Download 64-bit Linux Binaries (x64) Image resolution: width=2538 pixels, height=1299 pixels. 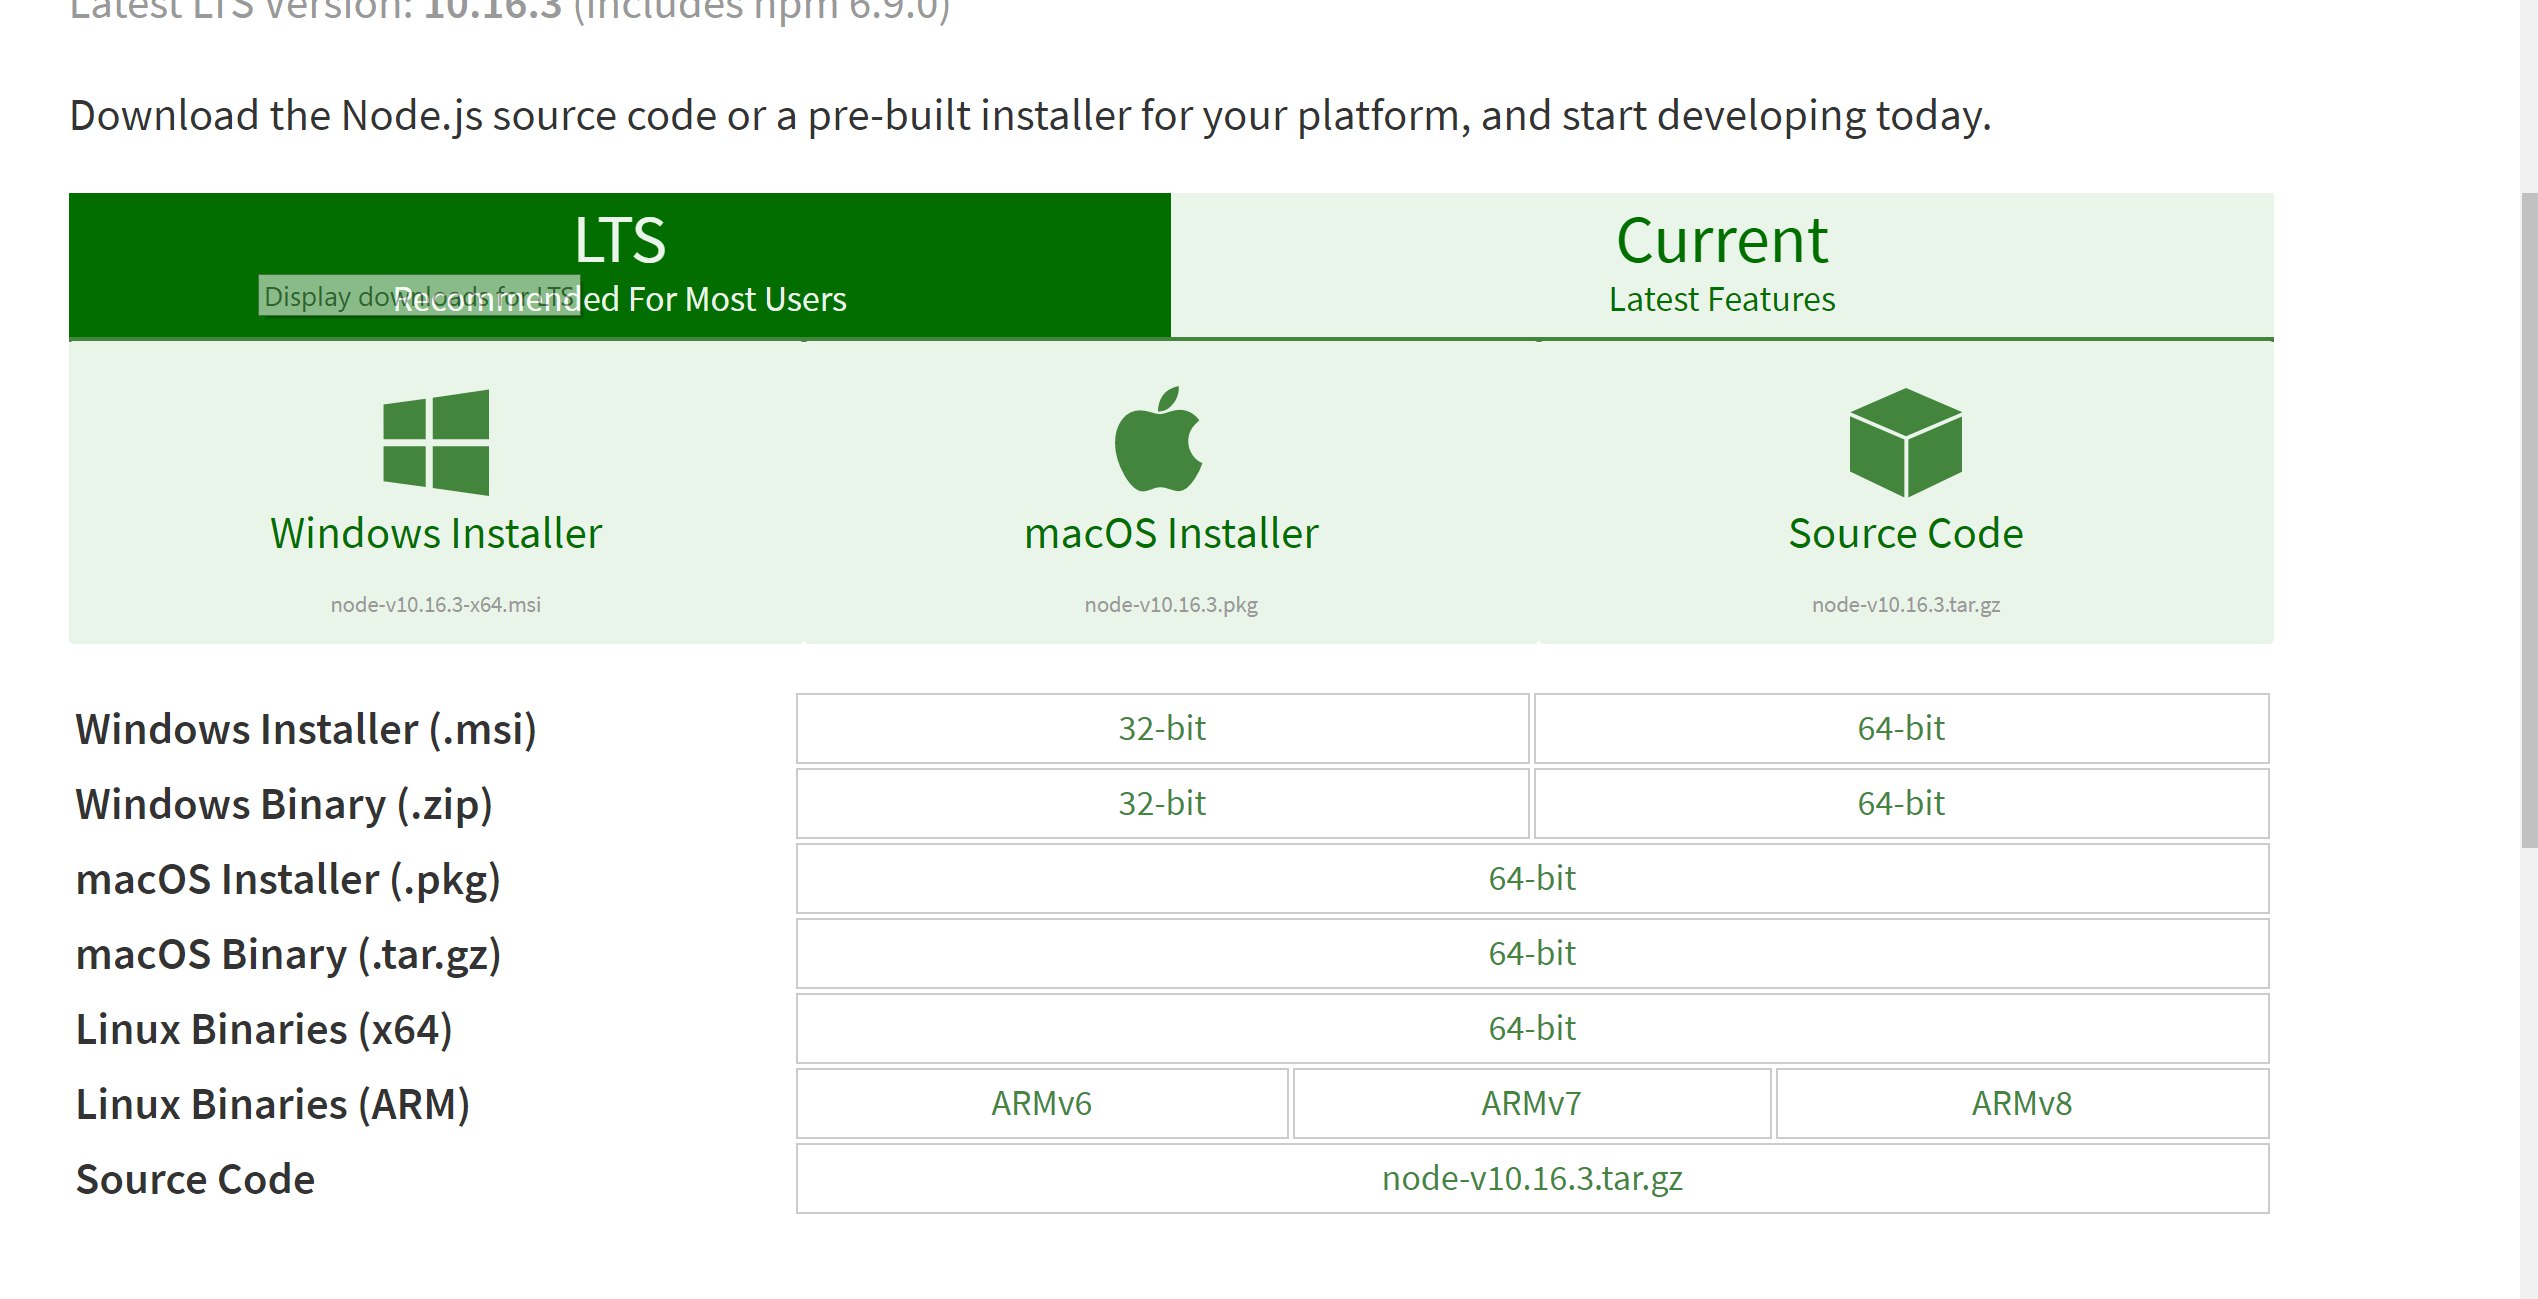(x=1531, y=1028)
